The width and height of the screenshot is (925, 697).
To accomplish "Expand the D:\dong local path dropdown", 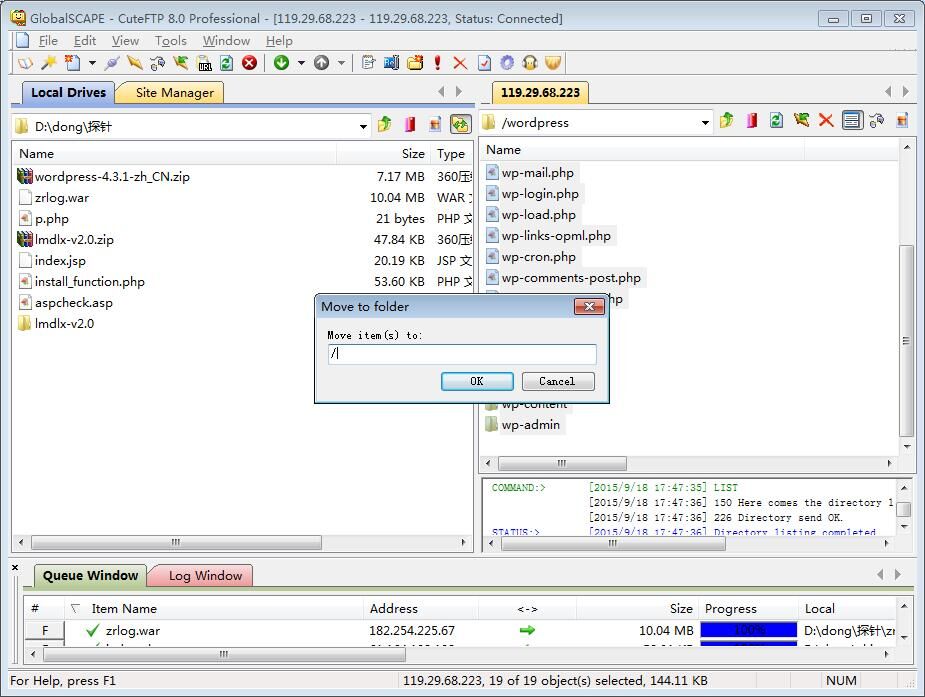I will 363,126.
